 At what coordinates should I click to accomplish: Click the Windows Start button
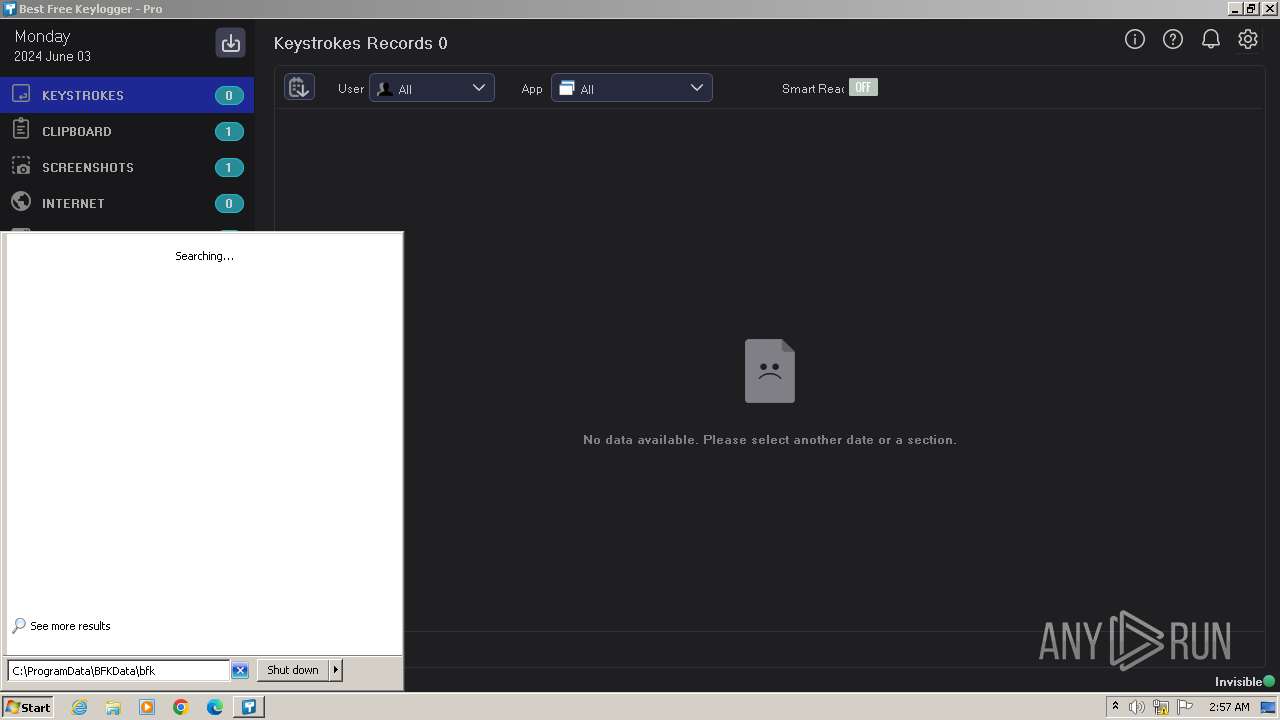tap(28, 707)
